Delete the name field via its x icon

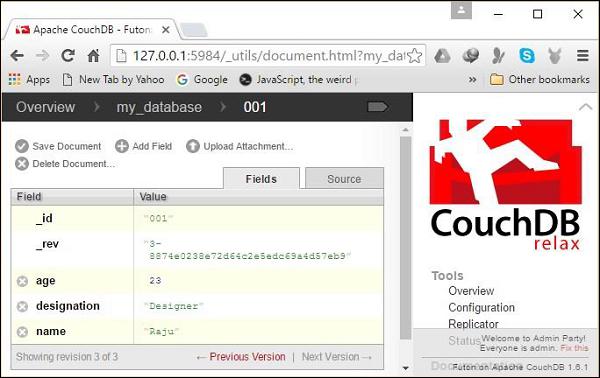tap(23, 332)
